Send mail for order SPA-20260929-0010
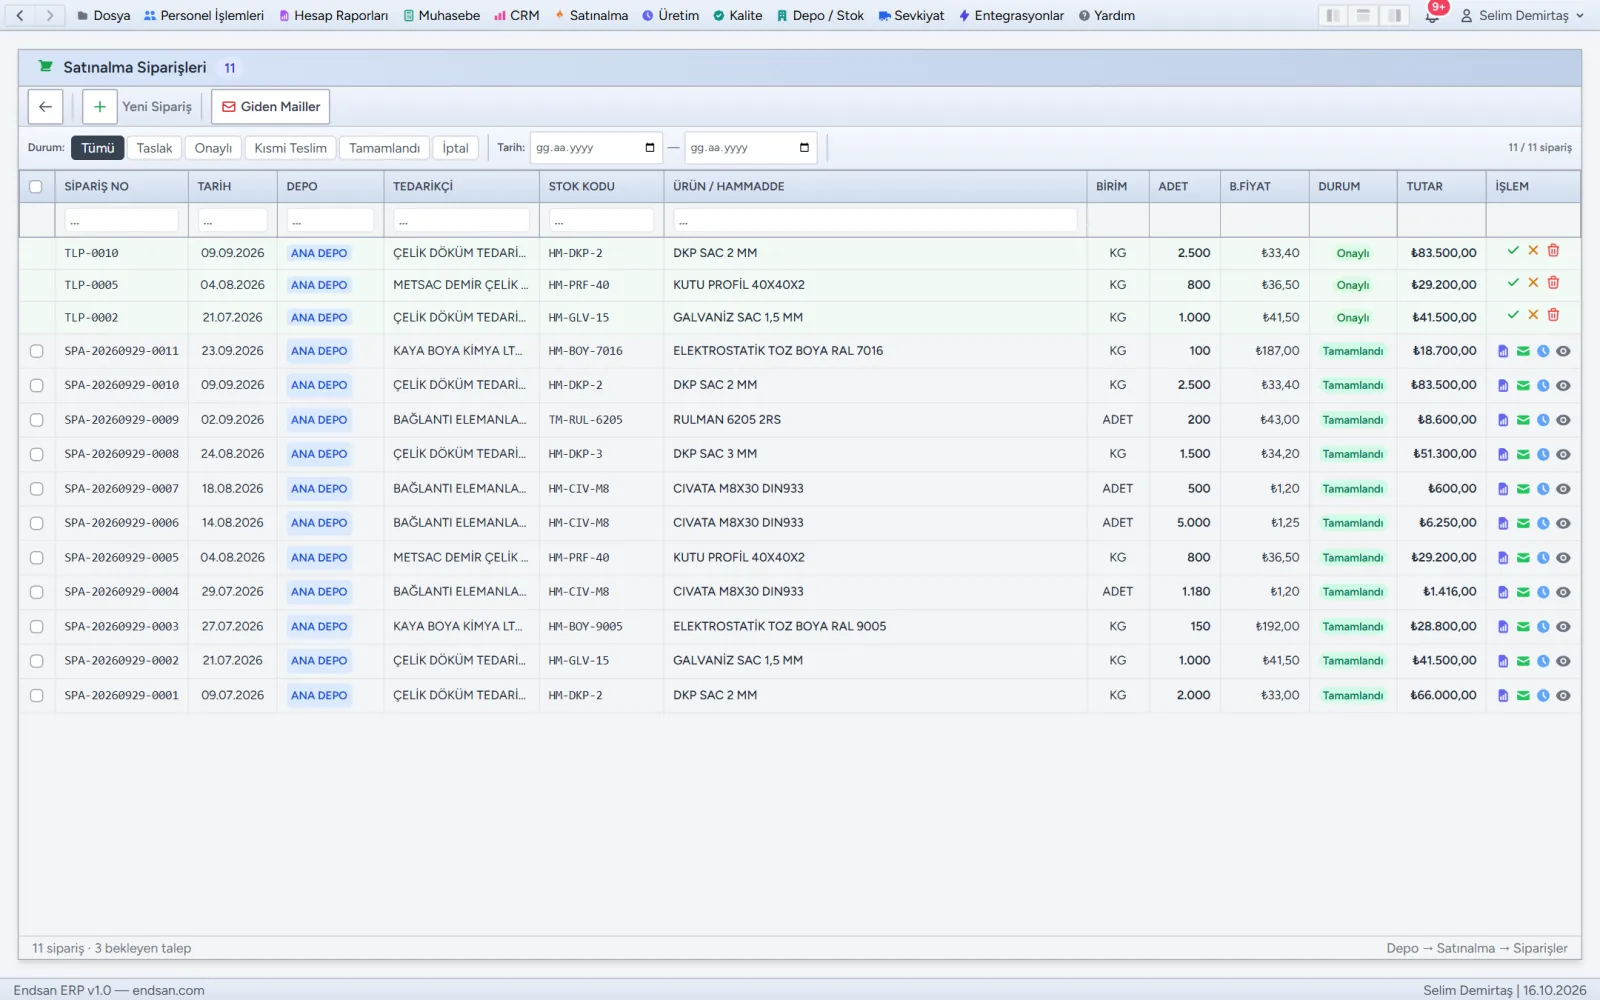Viewport: 1600px width, 1000px height. click(1523, 386)
